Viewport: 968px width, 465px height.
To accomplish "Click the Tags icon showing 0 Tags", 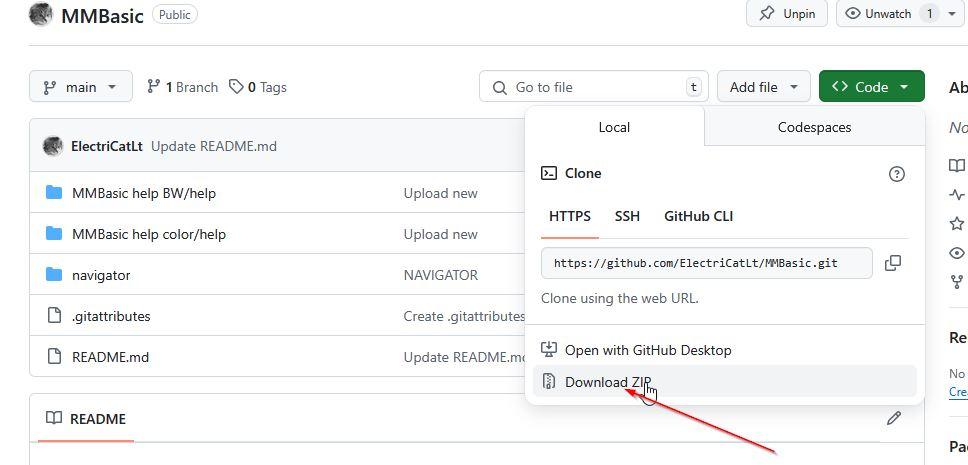I will click(236, 87).
